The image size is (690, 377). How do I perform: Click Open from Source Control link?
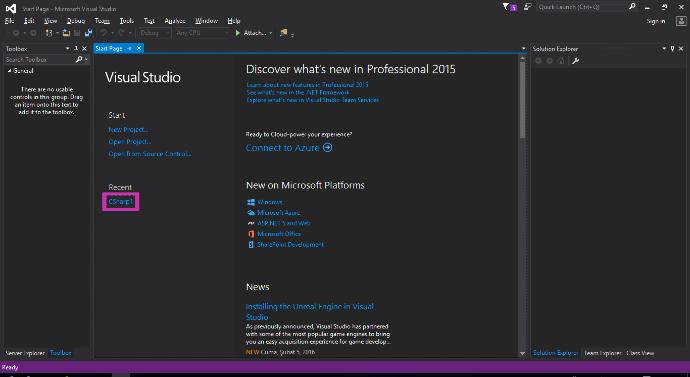coord(150,154)
